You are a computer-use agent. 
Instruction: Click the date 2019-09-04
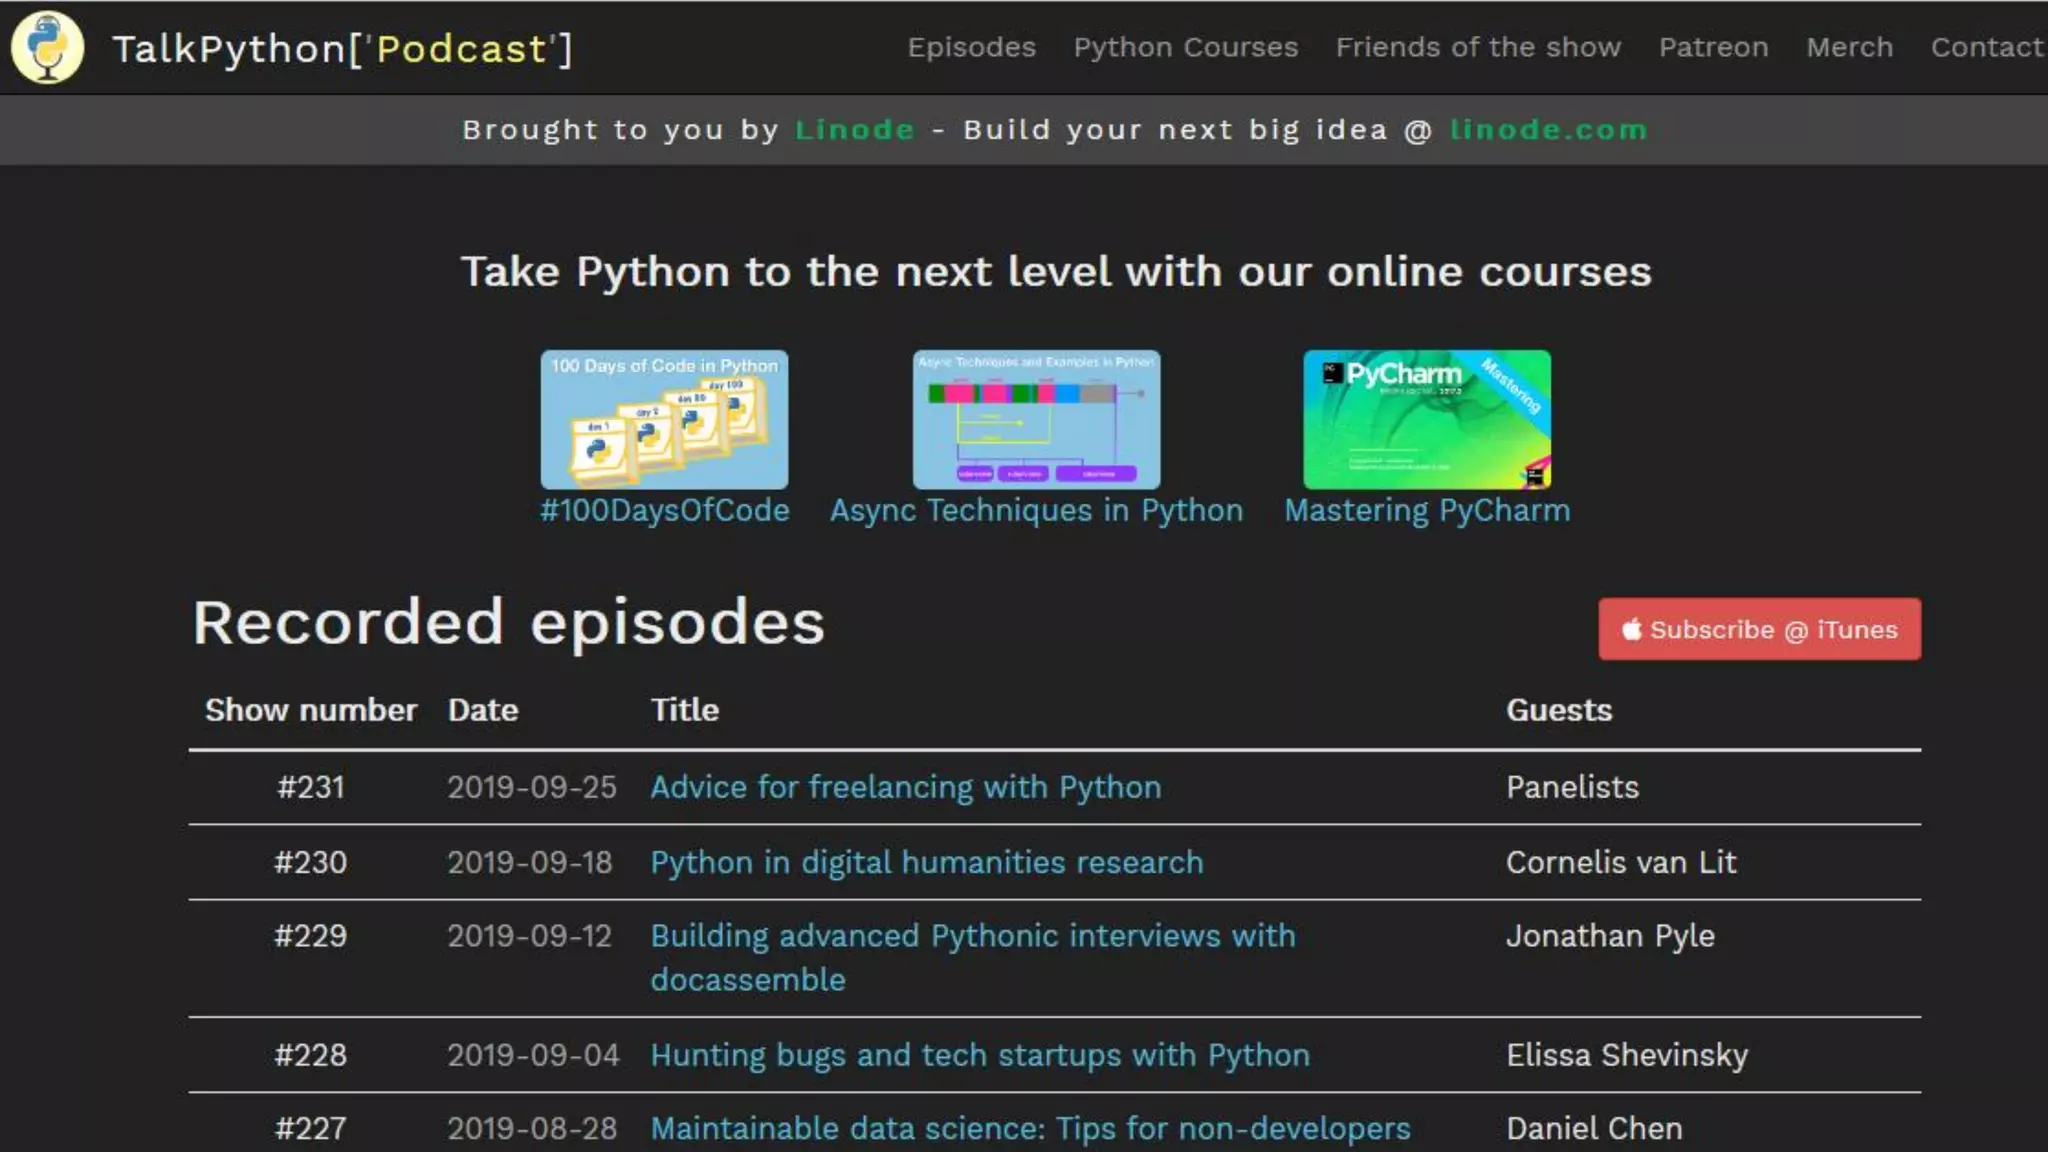pyautogui.click(x=533, y=1055)
